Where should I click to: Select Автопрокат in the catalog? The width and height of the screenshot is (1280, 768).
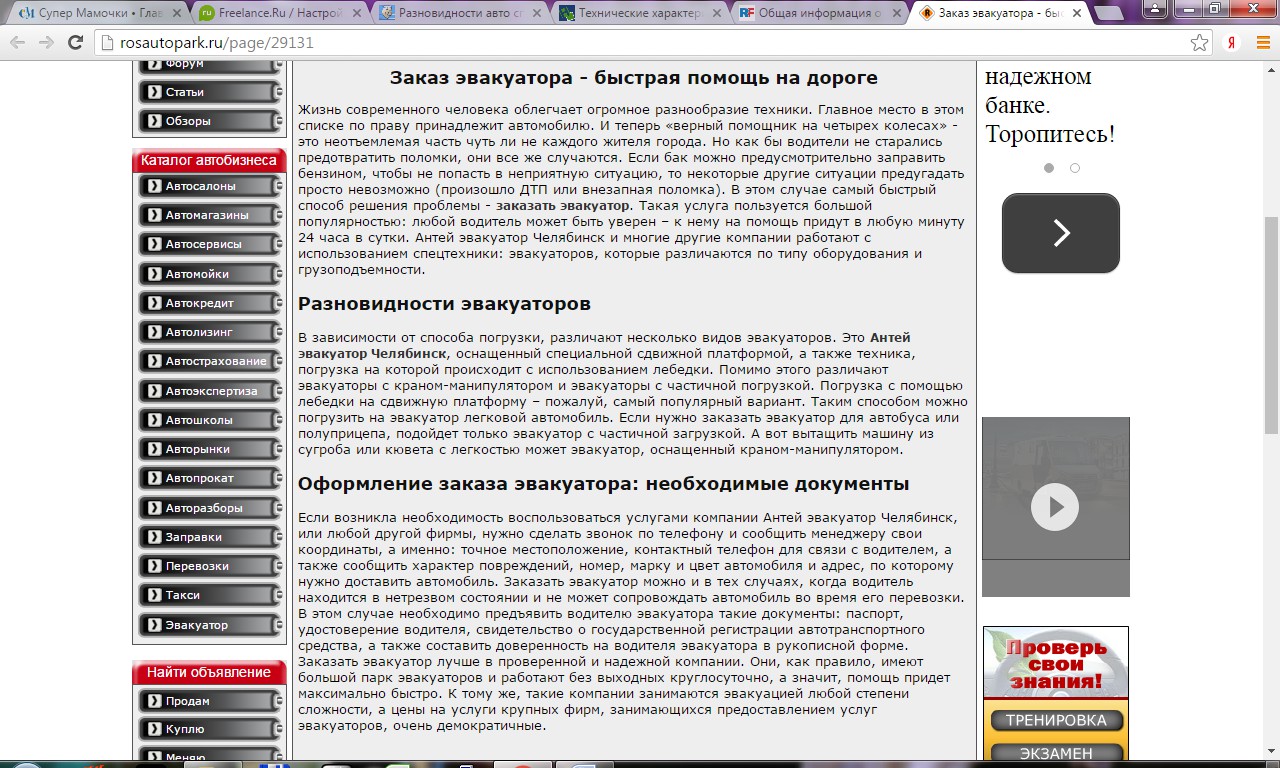[209, 478]
